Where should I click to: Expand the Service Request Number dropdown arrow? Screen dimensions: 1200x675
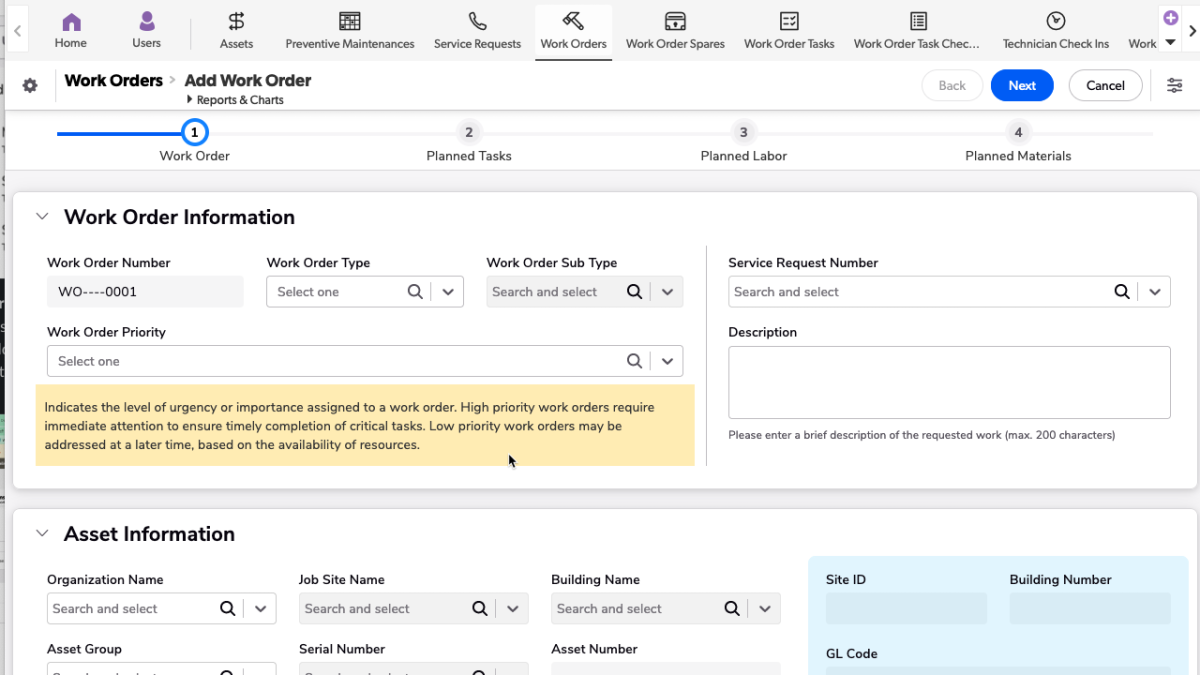(1155, 292)
